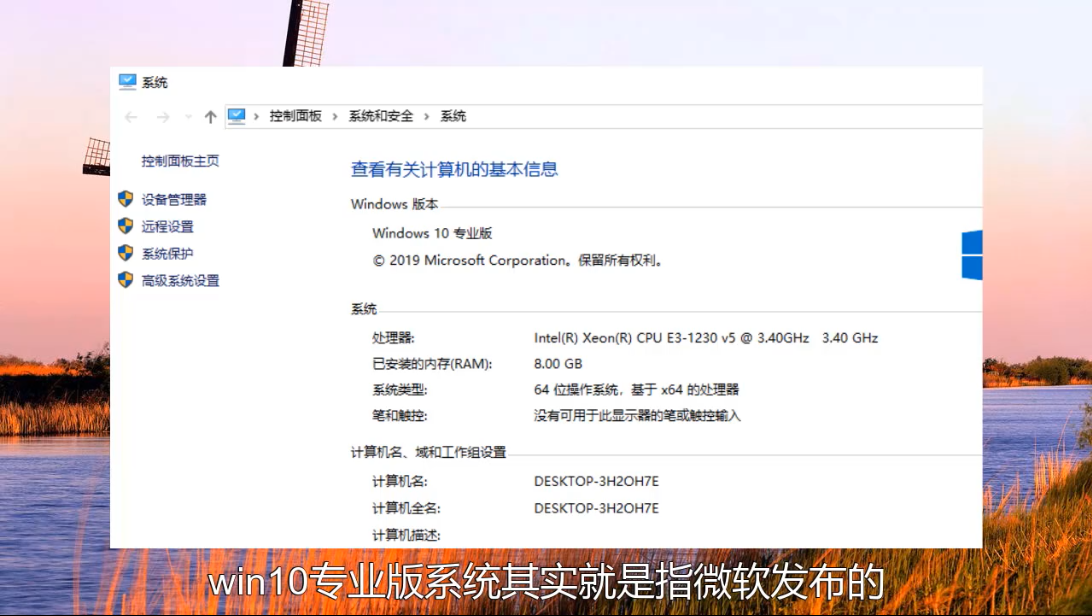Click the 计算机名、域和工作组设置 section header
This screenshot has height=616, width=1092.
[x=428, y=452]
